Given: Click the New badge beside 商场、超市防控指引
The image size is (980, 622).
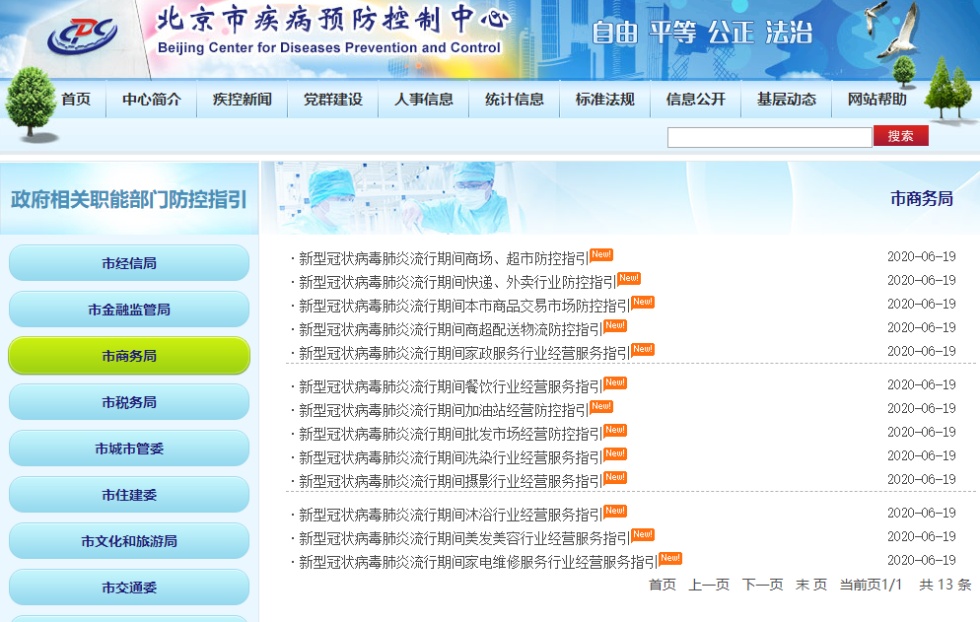Looking at the screenshot, I should coord(602,253).
